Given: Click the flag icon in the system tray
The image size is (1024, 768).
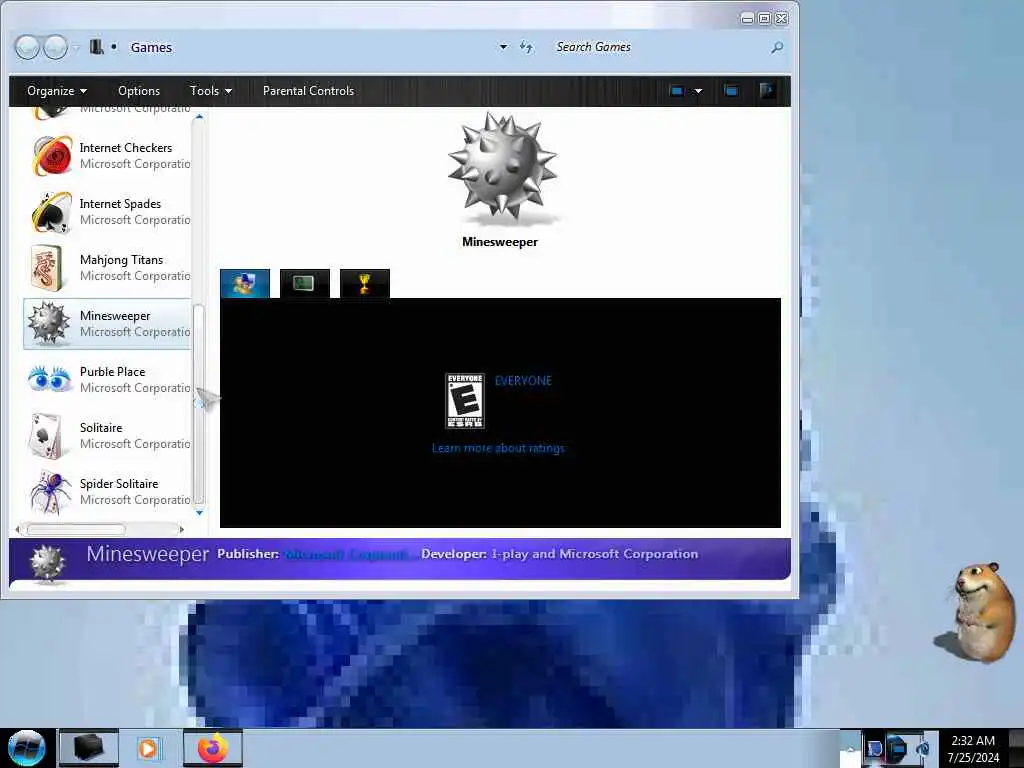Looking at the screenshot, I should pyautogui.click(x=873, y=748).
